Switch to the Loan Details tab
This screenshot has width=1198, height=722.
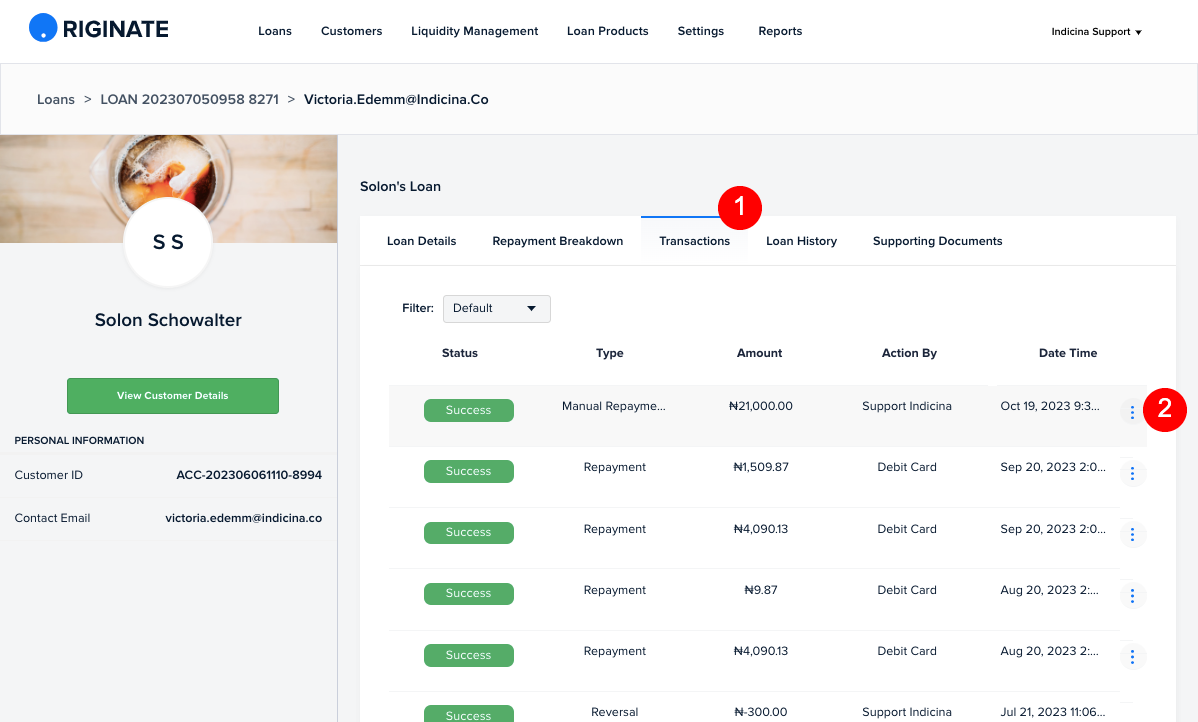click(x=422, y=241)
